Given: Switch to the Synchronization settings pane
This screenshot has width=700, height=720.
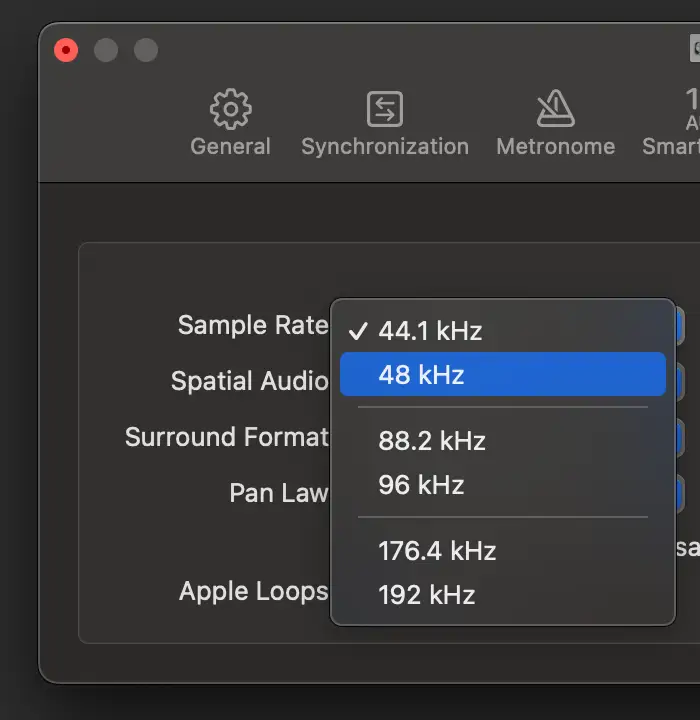Looking at the screenshot, I should click(x=384, y=123).
